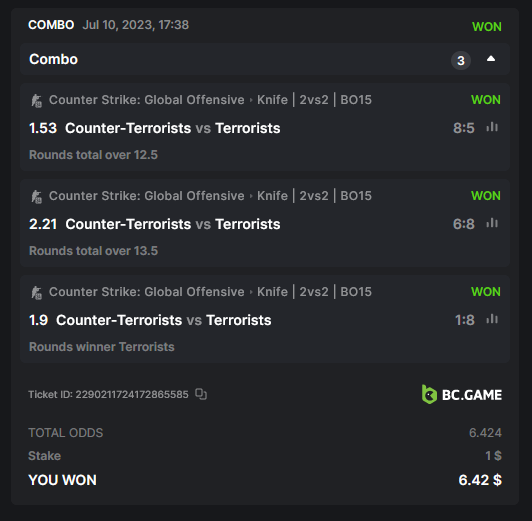The image size is (532, 521).
Task: Copy the Ticket ID to clipboard
Action: [x=201, y=394]
